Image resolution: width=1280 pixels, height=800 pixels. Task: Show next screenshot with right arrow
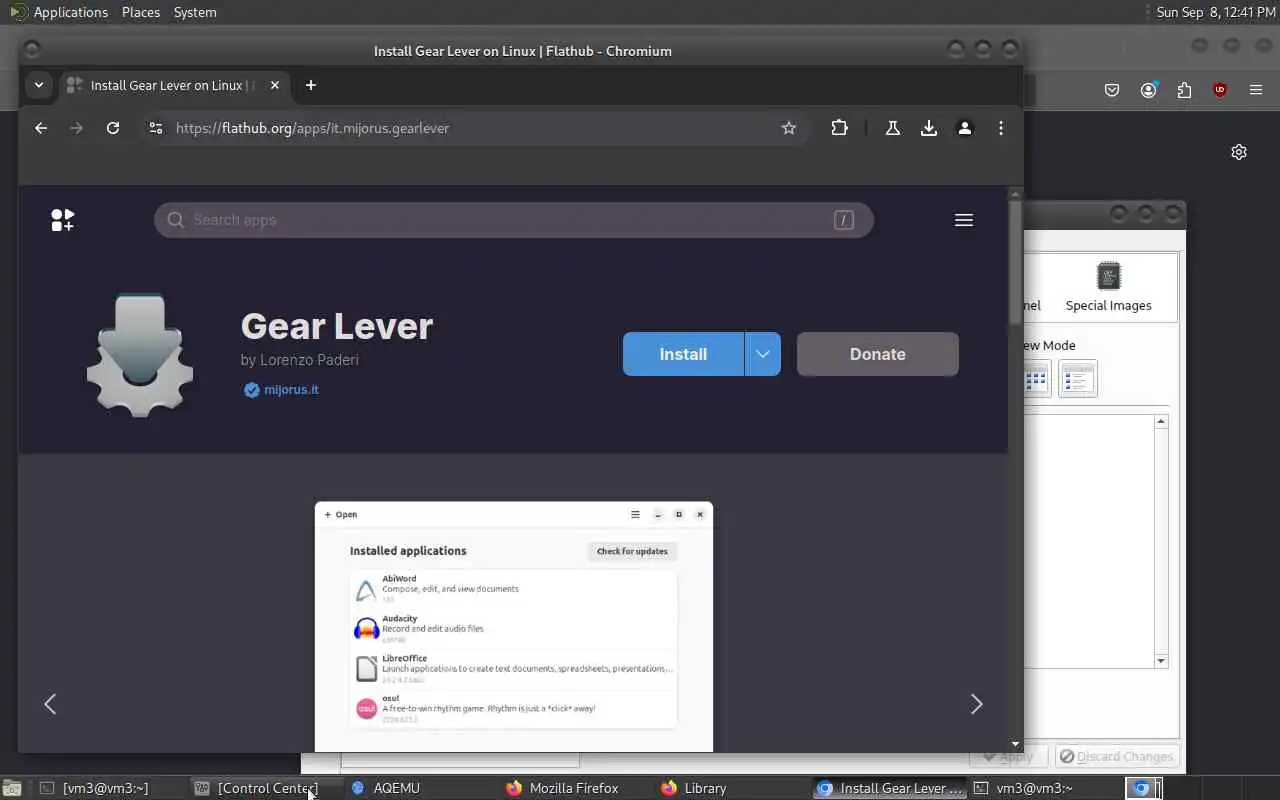coord(977,704)
